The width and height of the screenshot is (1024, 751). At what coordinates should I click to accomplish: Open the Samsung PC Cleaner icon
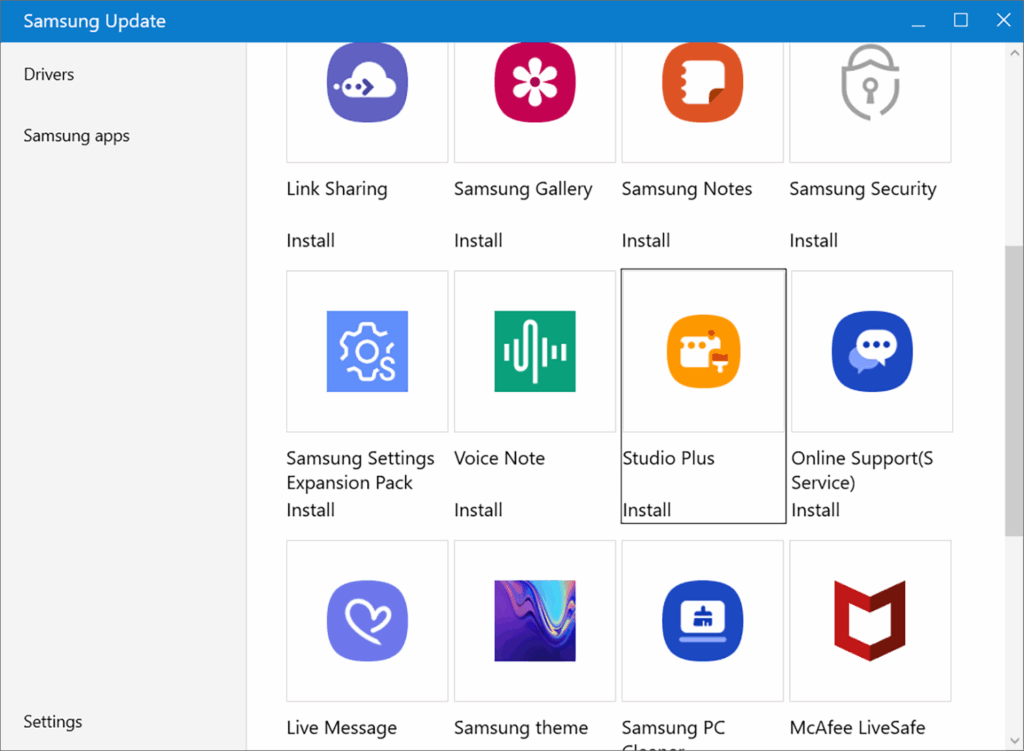[x=703, y=620]
